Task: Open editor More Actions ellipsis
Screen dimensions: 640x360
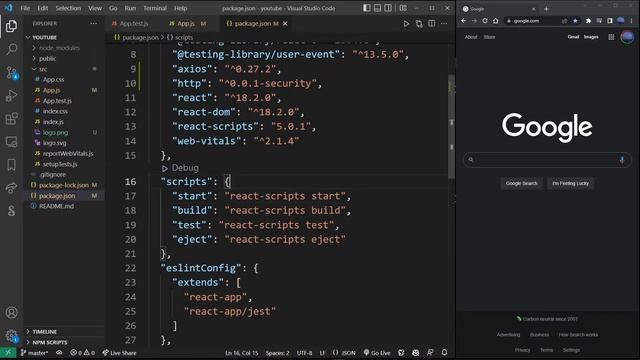Action: tap(444, 24)
